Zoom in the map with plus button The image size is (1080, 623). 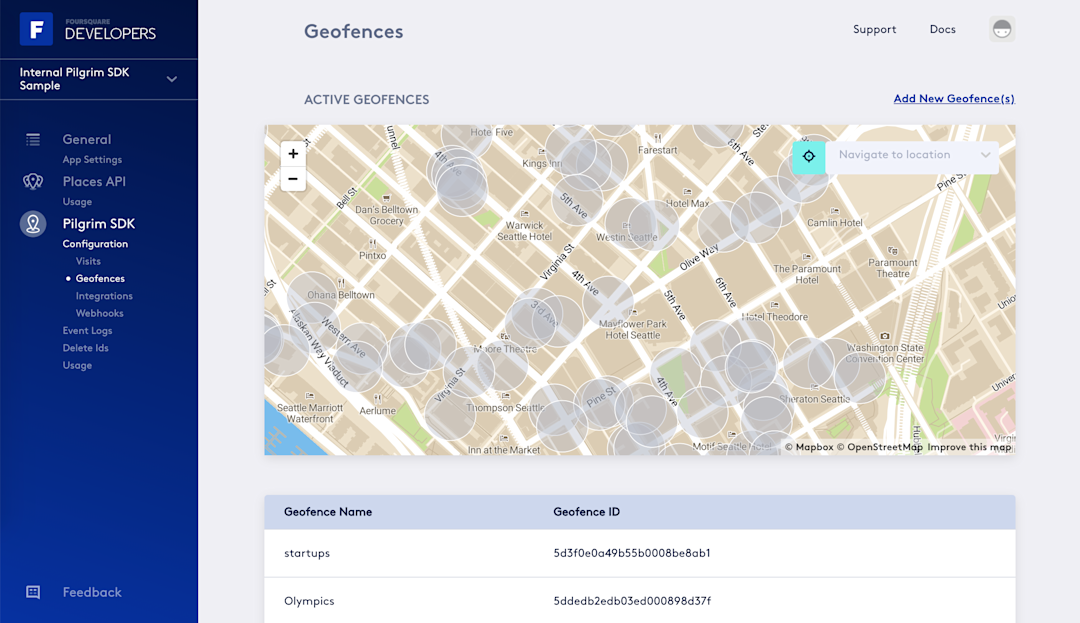pos(293,154)
